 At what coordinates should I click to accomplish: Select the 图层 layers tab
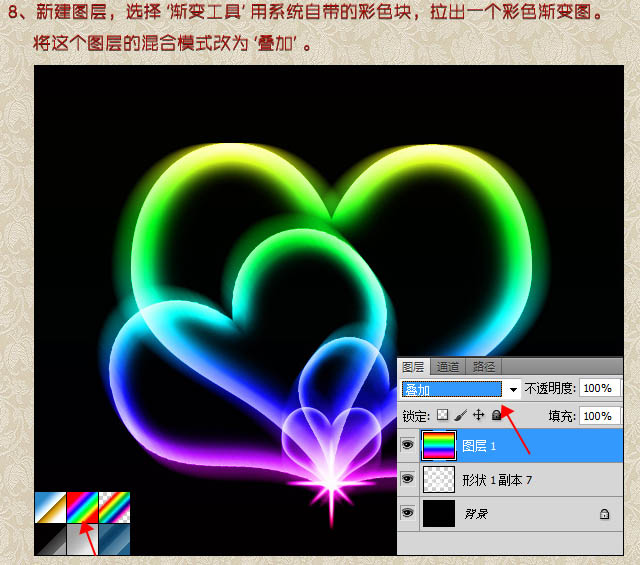coord(413,366)
